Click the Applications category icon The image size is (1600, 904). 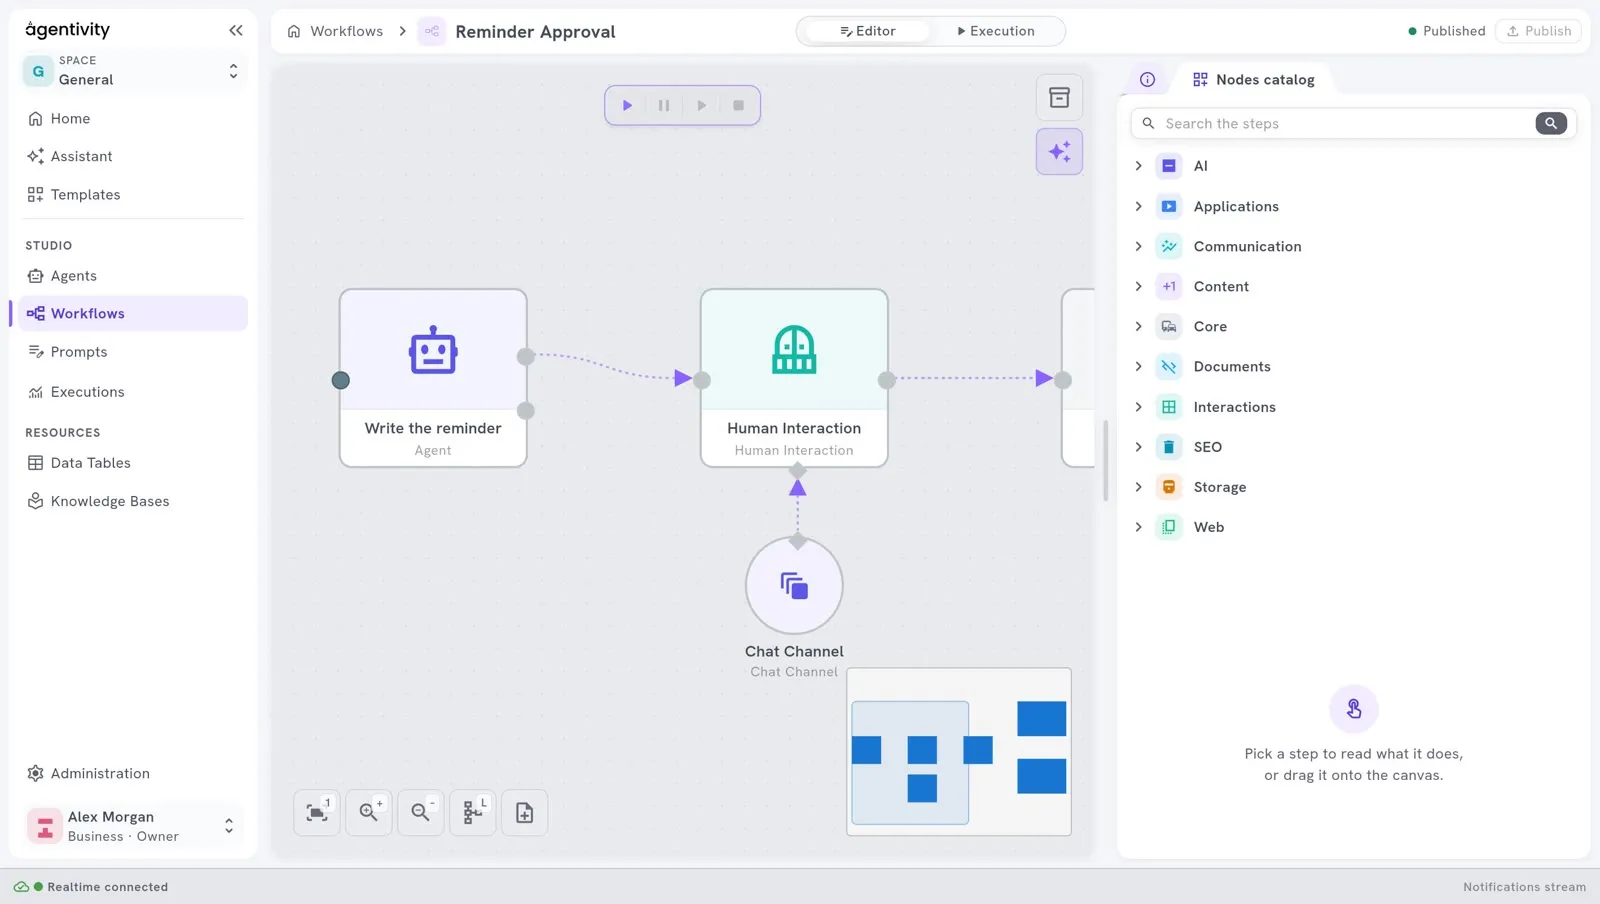point(1169,206)
